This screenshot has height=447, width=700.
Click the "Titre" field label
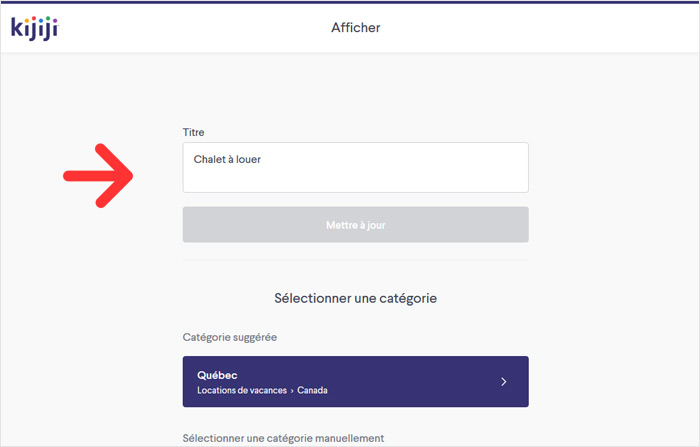tap(193, 132)
